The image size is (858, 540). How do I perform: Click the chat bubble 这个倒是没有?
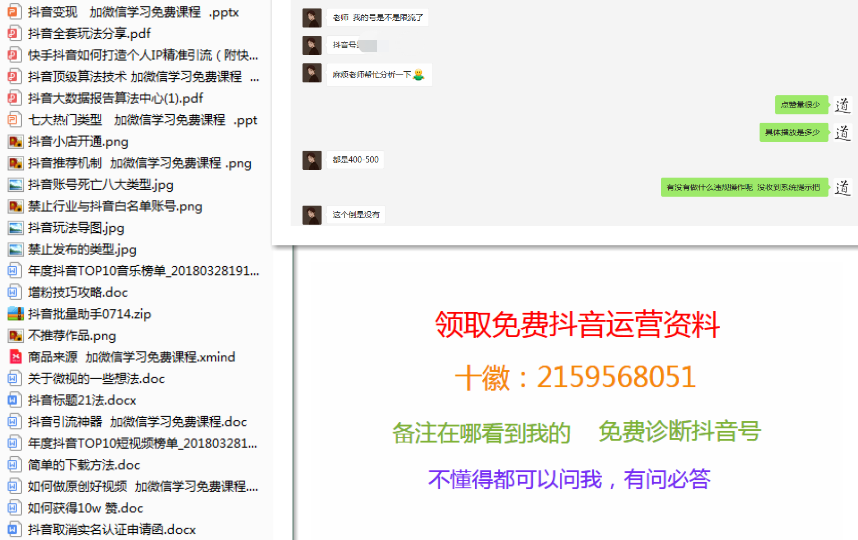click(x=356, y=214)
